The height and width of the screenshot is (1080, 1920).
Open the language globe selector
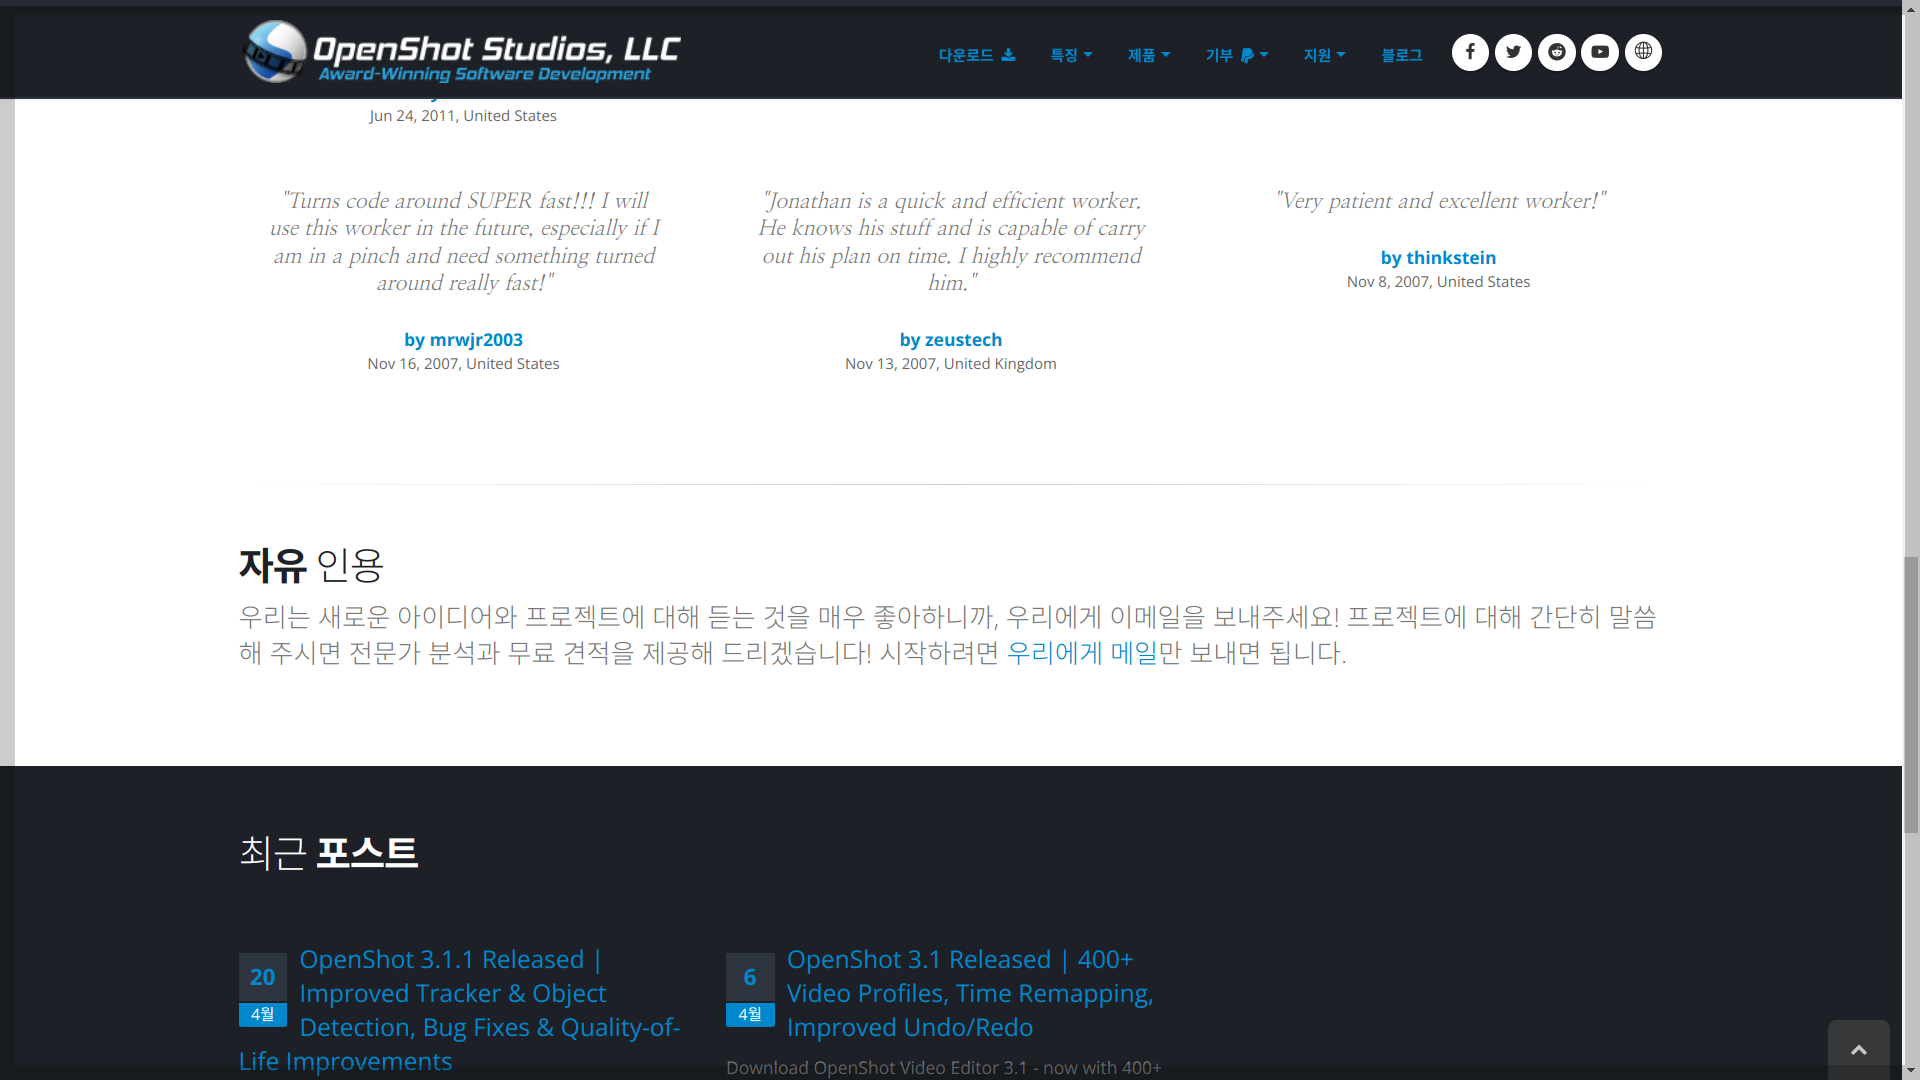[1642, 52]
